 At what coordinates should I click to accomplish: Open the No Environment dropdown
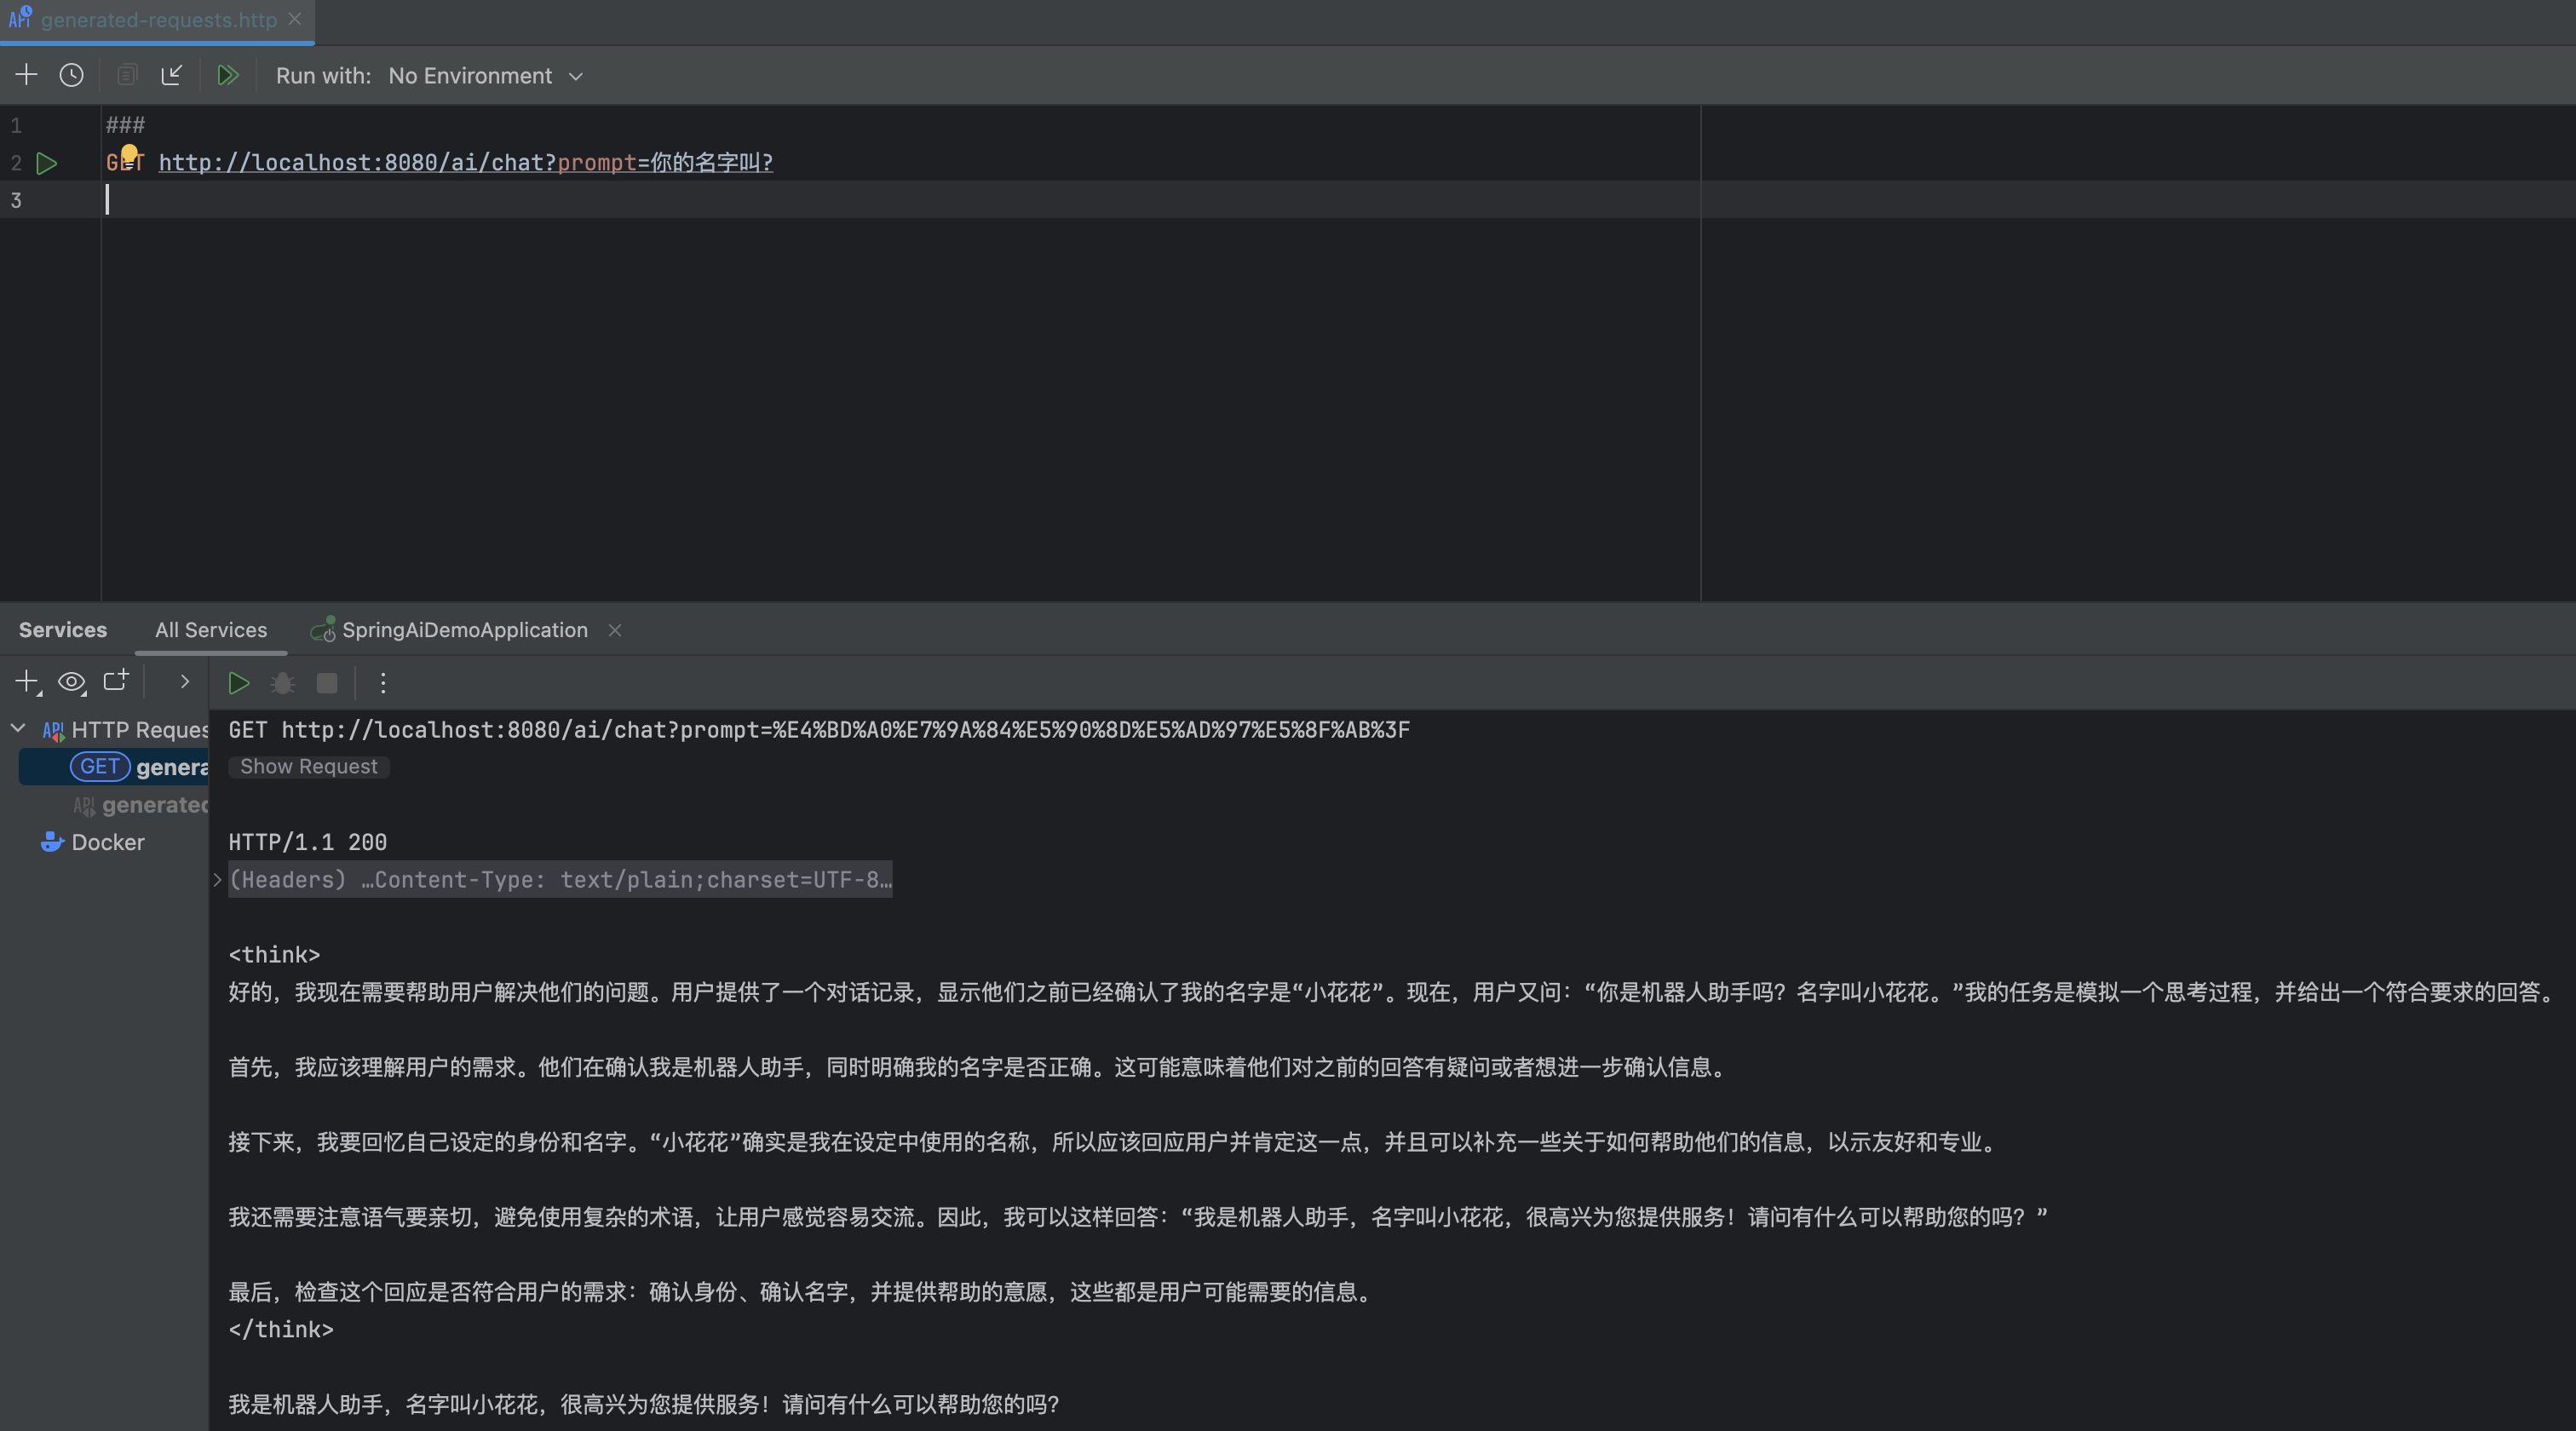tap(485, 76)
